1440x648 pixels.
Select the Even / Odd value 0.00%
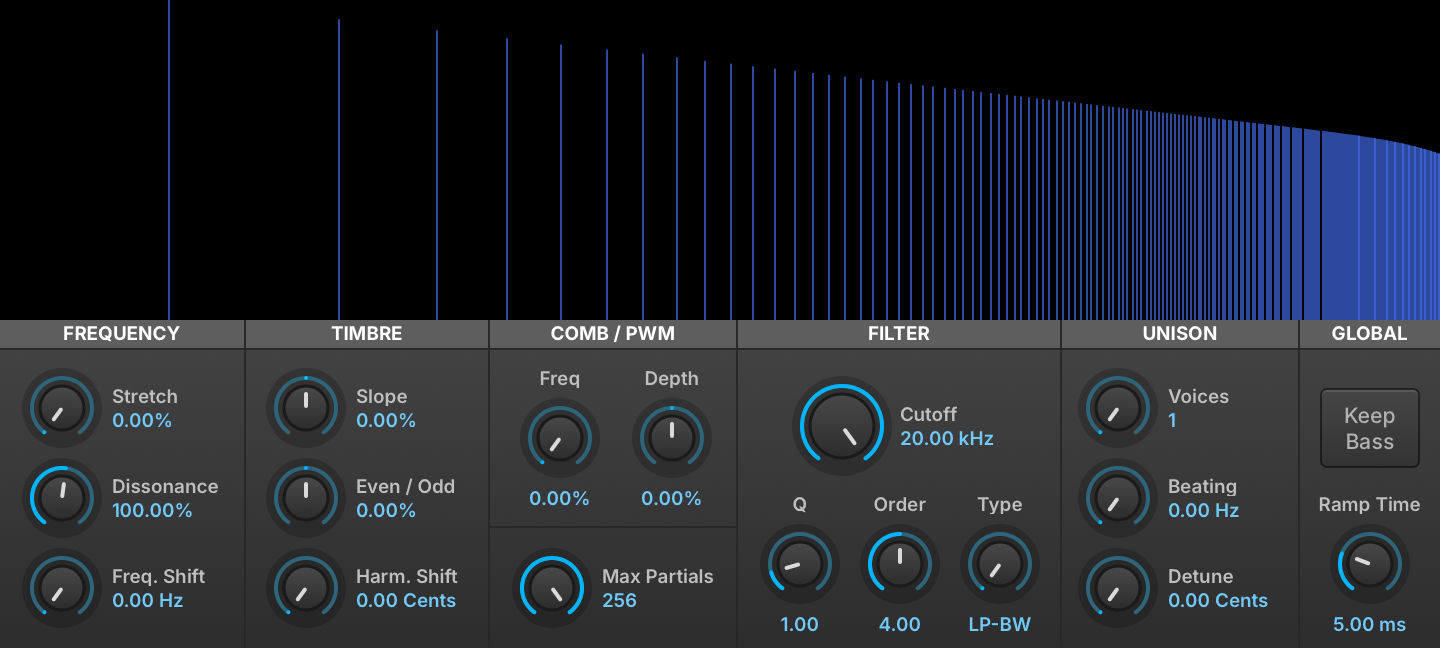click(386, 511)
